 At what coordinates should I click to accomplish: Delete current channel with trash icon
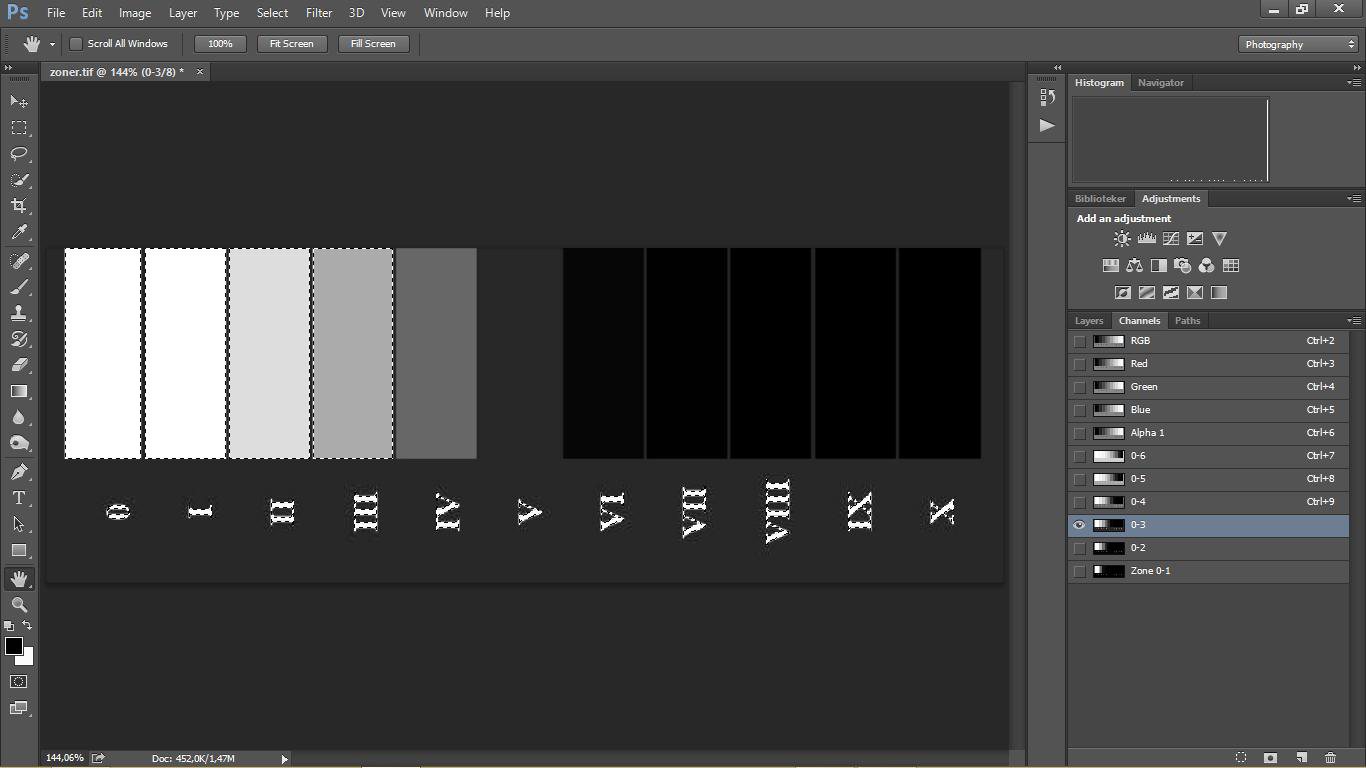(1330, 758)
